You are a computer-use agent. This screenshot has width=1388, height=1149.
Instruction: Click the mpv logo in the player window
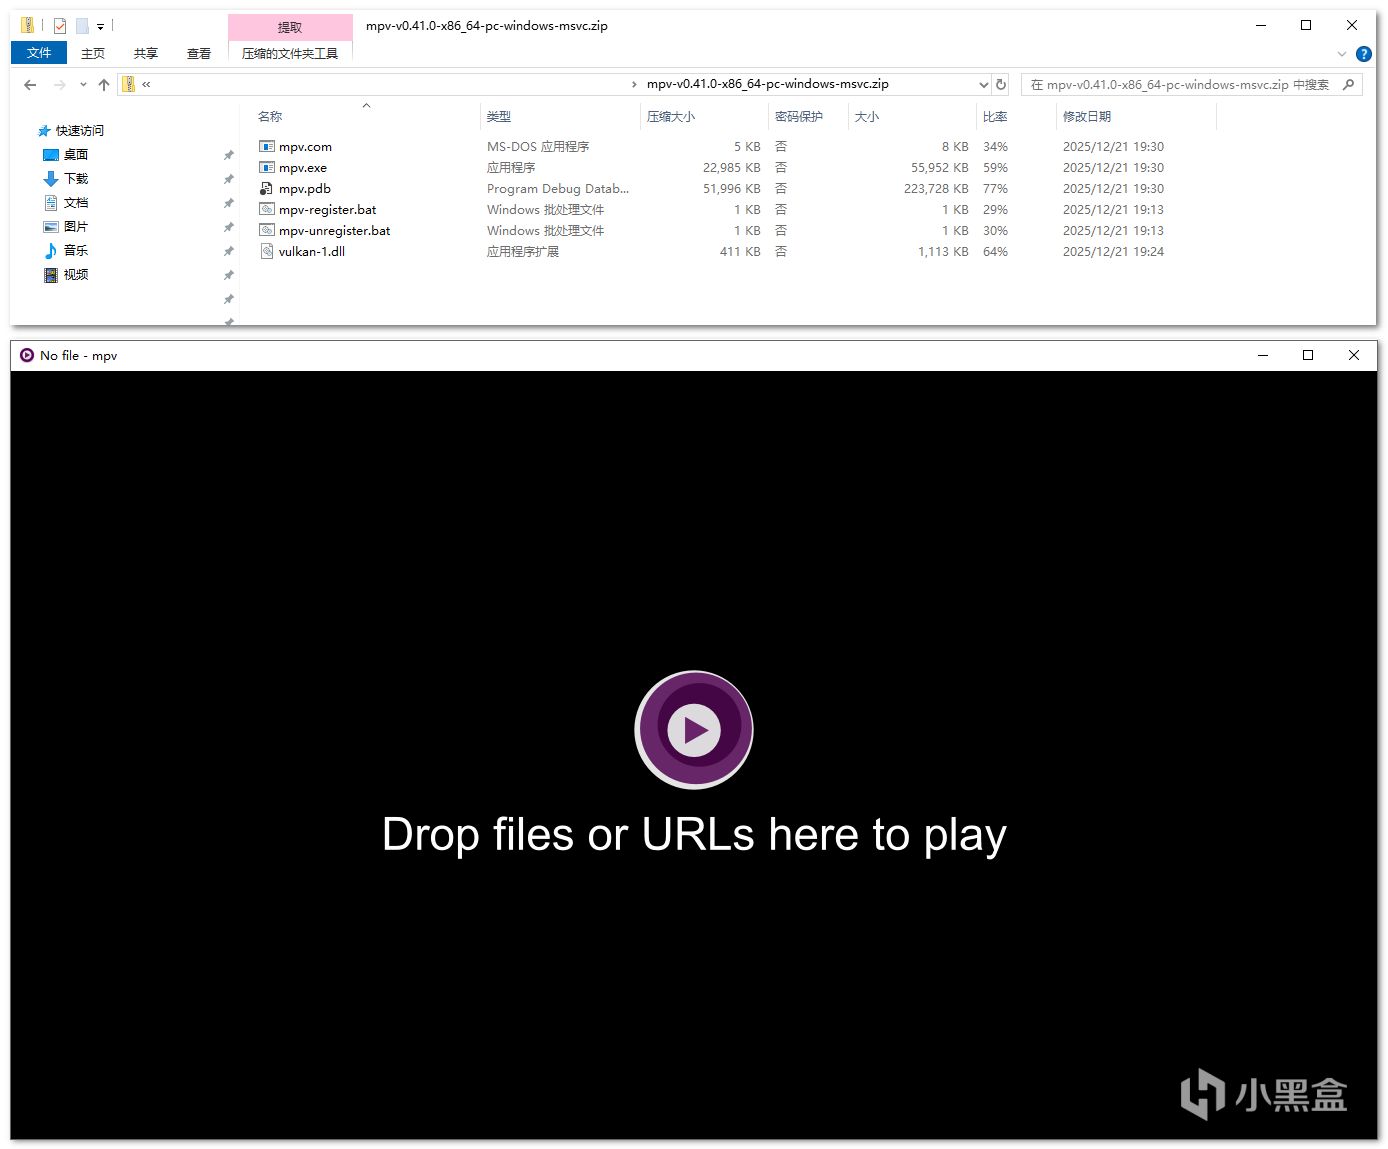point(694,730)
